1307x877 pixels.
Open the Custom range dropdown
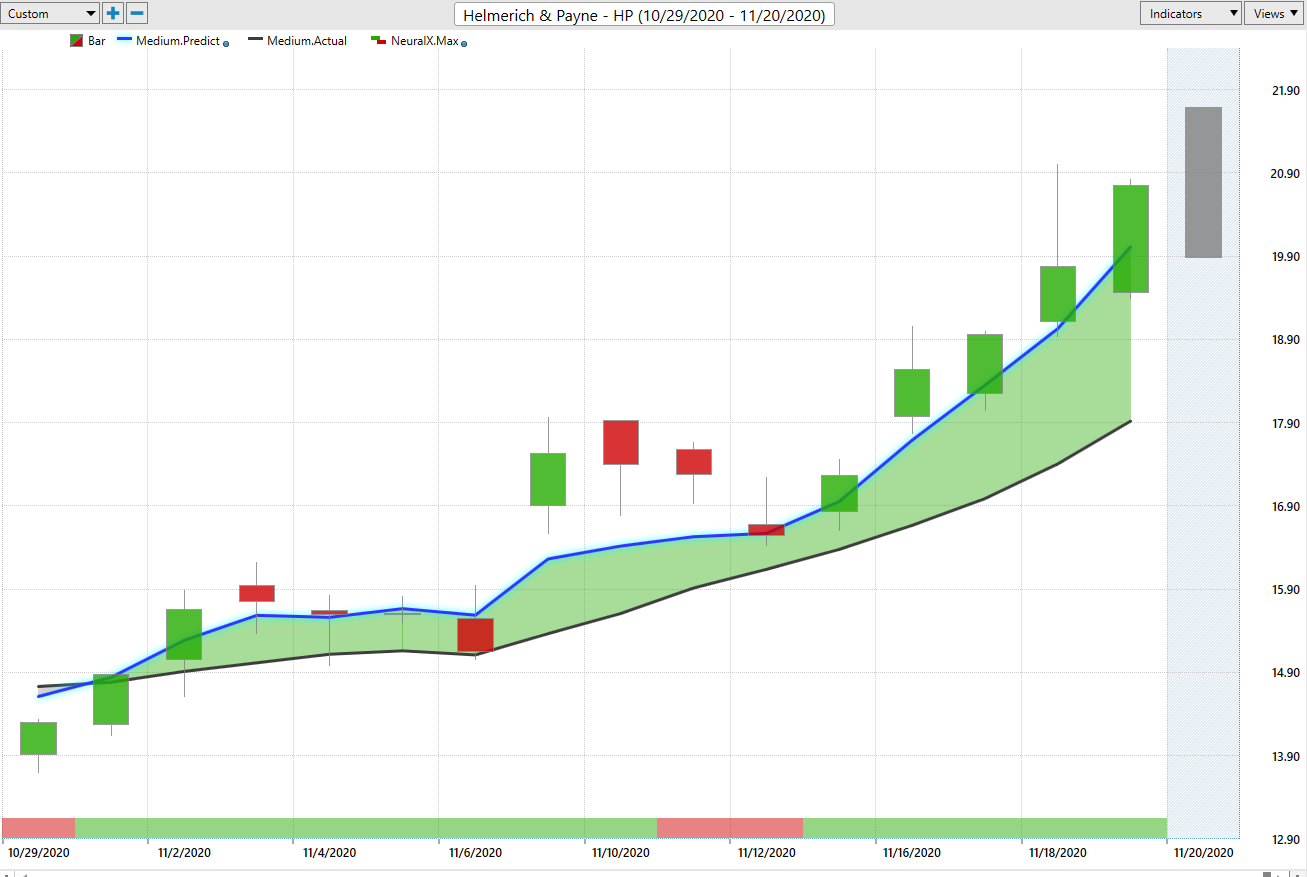(50, 13)
